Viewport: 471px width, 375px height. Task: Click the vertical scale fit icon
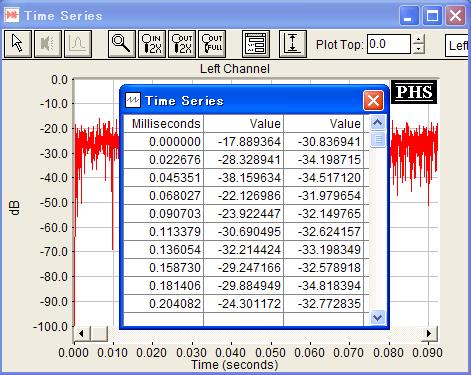(293, 44)
